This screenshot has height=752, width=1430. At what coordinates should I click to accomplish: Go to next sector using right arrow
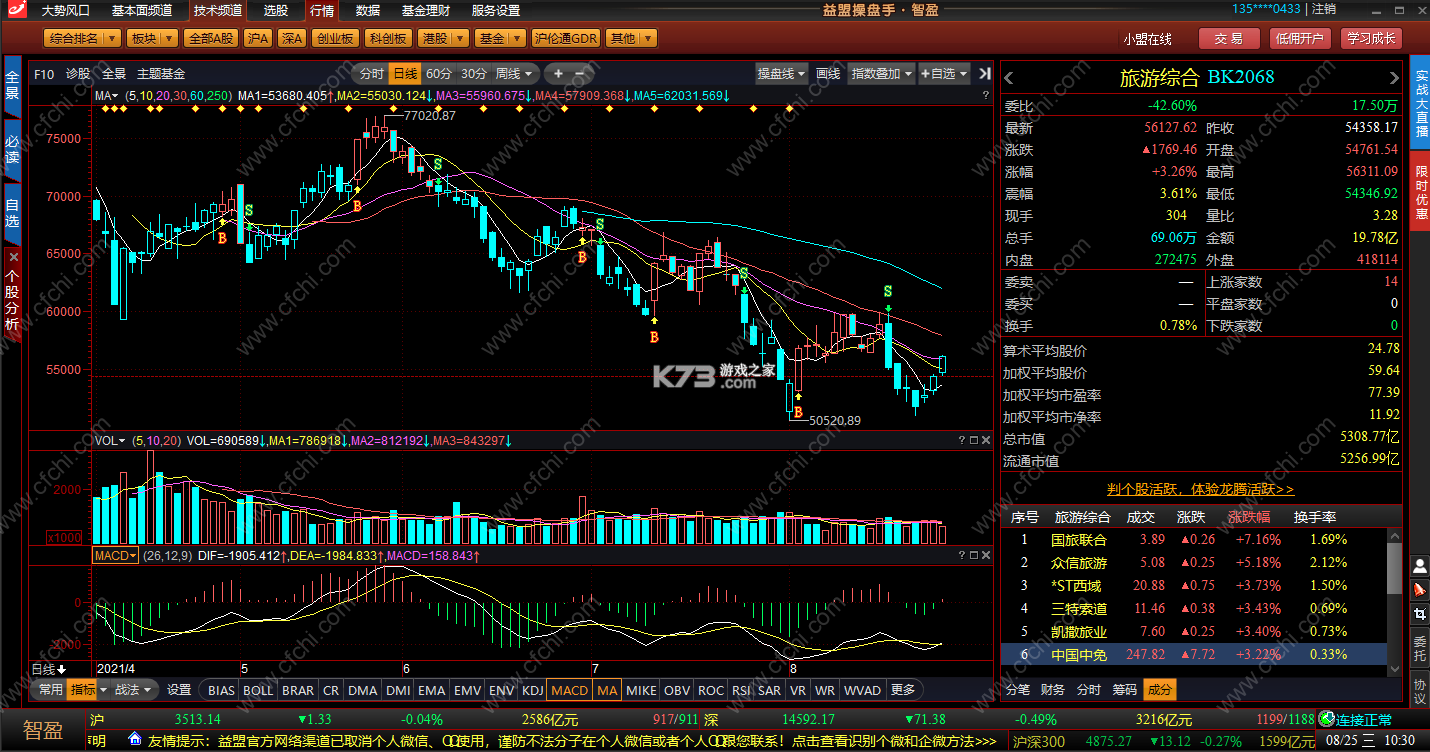click(x=1394, y=78)
